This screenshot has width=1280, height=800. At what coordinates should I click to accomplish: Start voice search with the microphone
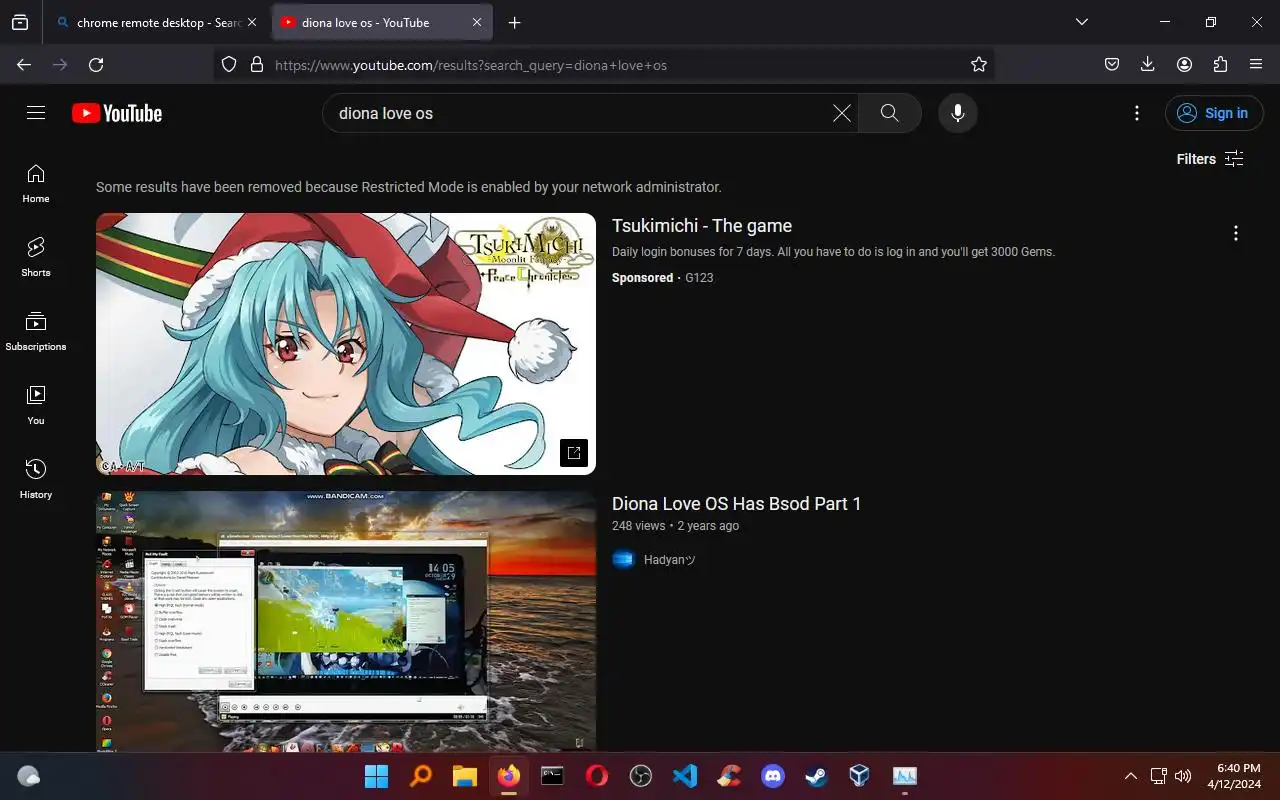click(x=958, y=113)
